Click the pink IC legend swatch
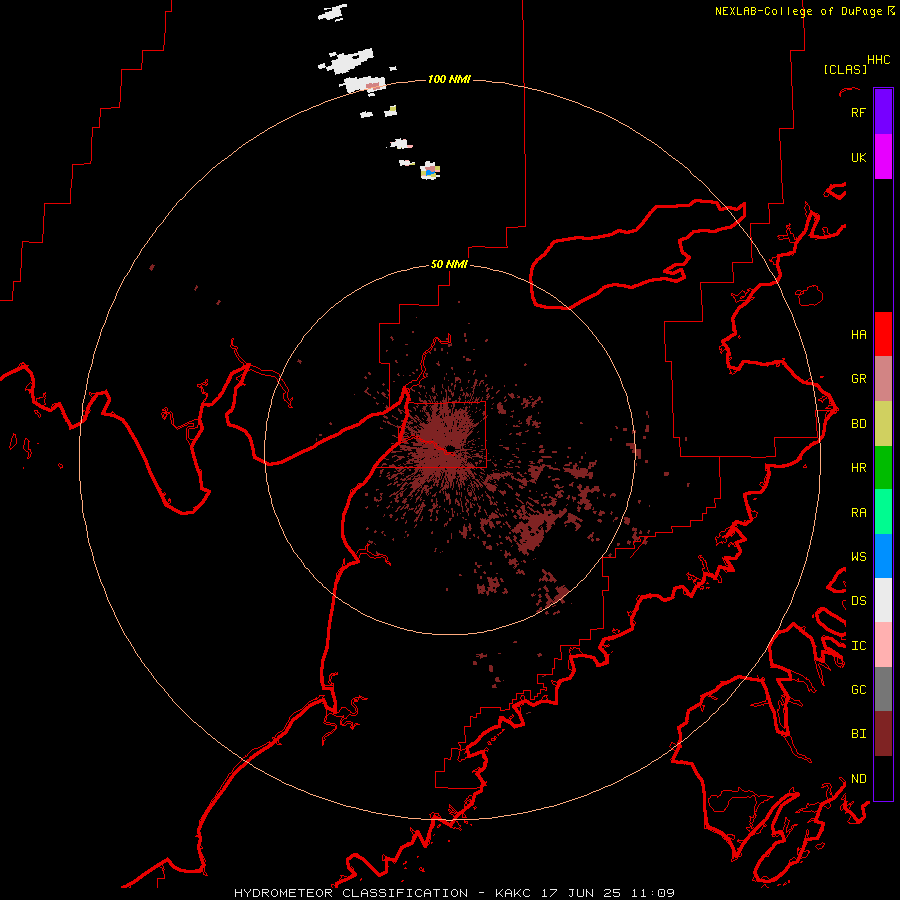The width and height of the screenshot is (900, 900). (883, 645)
